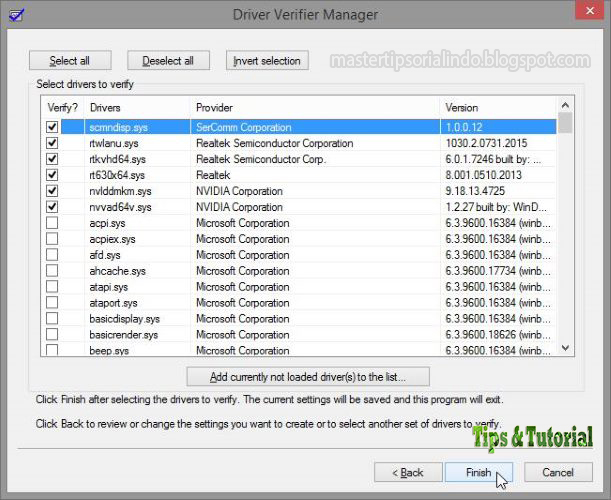Sort list by Provider column header
611x500 pixels.
pyautogui.click(x=315, y=108)
